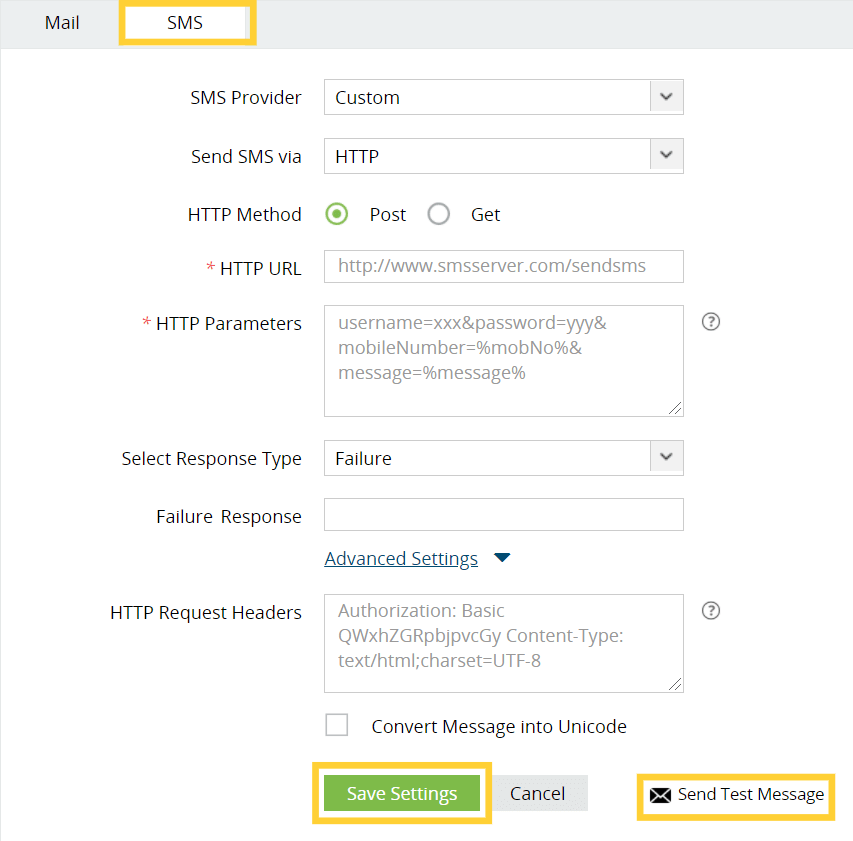Viewport: 853px width, 841px height.
Task: Focus the HTTP URL input field
Action: tap(503, 267)
